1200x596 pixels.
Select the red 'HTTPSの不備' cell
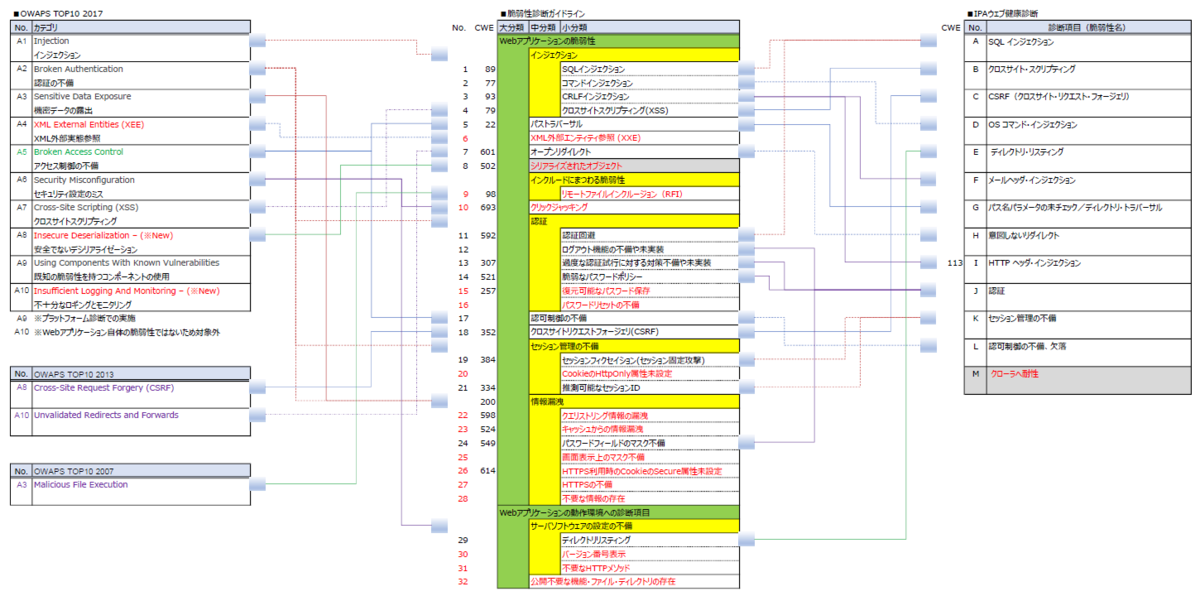click(x=649, y=484)
